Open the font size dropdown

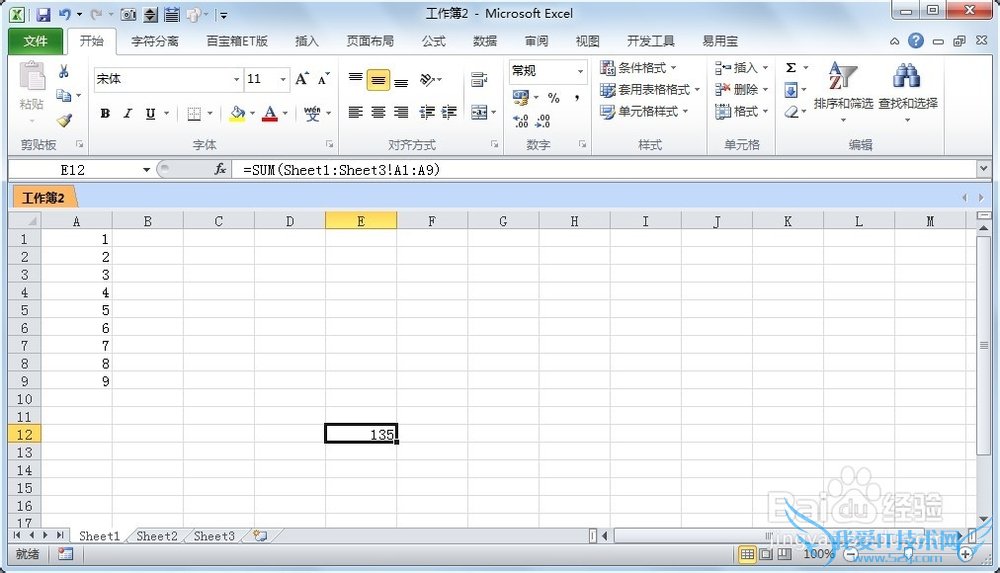point(283,79)
